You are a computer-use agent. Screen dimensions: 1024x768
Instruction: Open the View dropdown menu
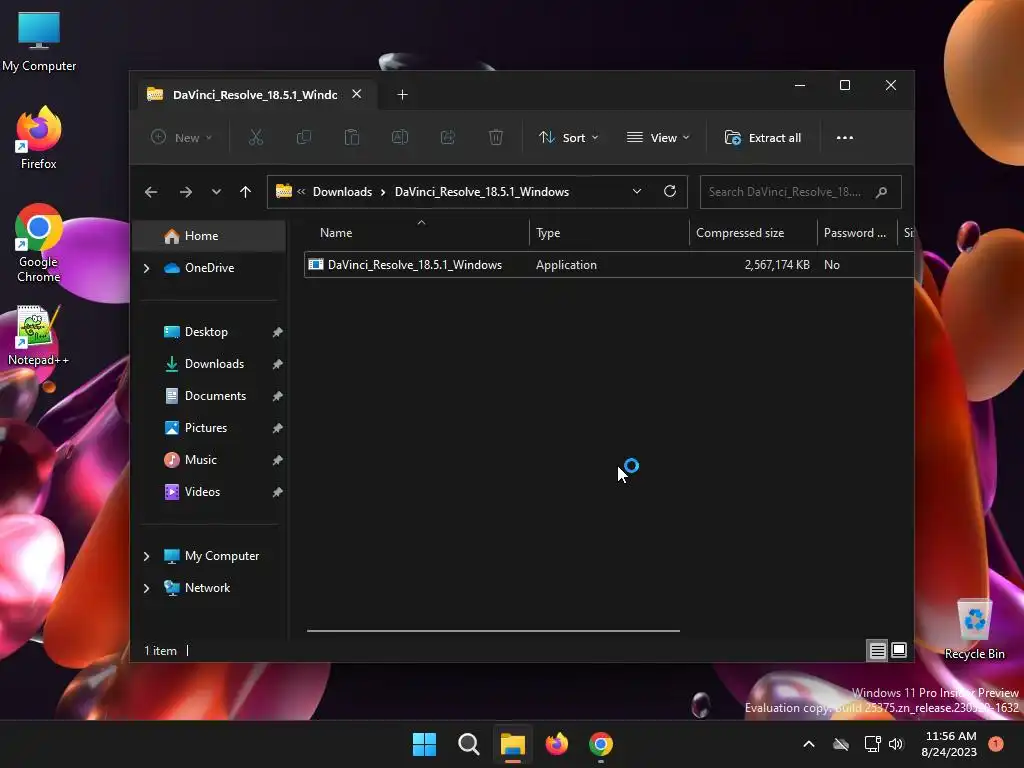click(x=658, y=138)
